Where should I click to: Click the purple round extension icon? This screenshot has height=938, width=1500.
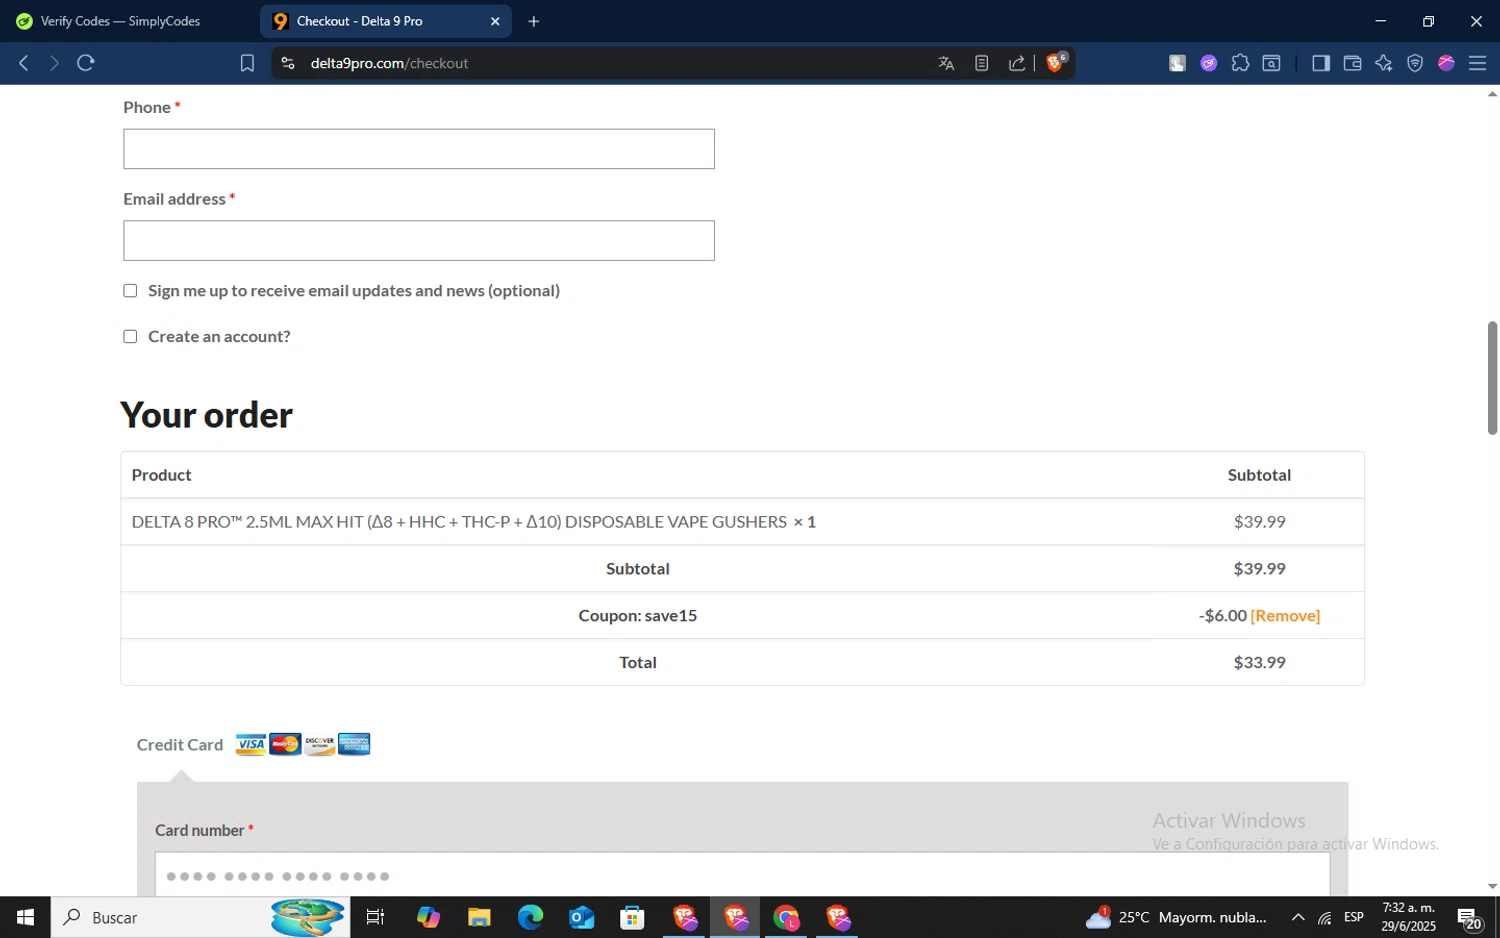tap(1209, 63)
